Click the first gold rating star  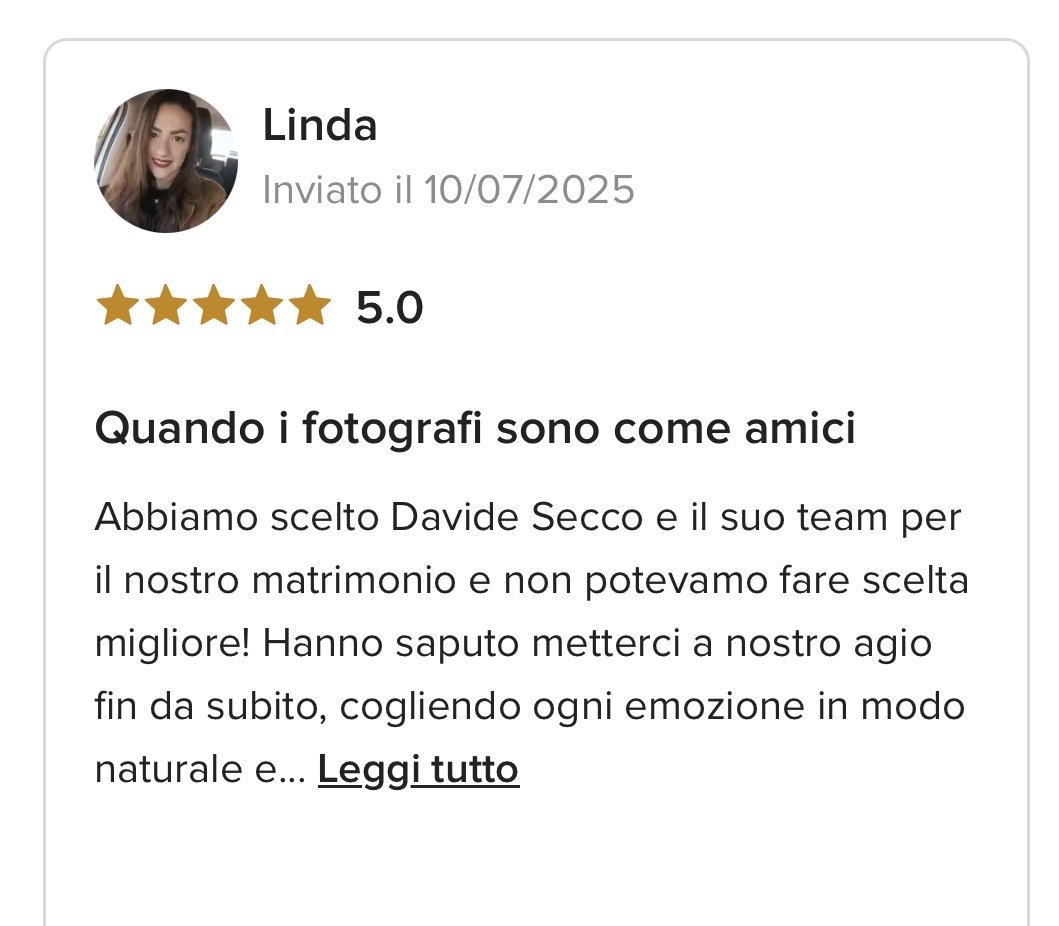tap(118, 305)
